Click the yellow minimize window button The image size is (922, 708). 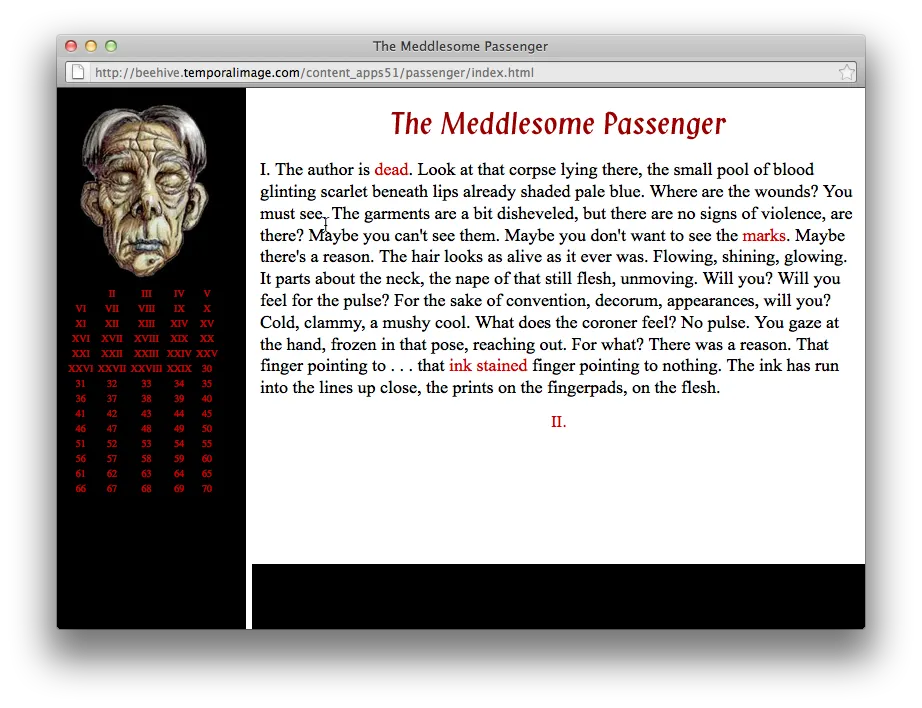pos(91,46)
